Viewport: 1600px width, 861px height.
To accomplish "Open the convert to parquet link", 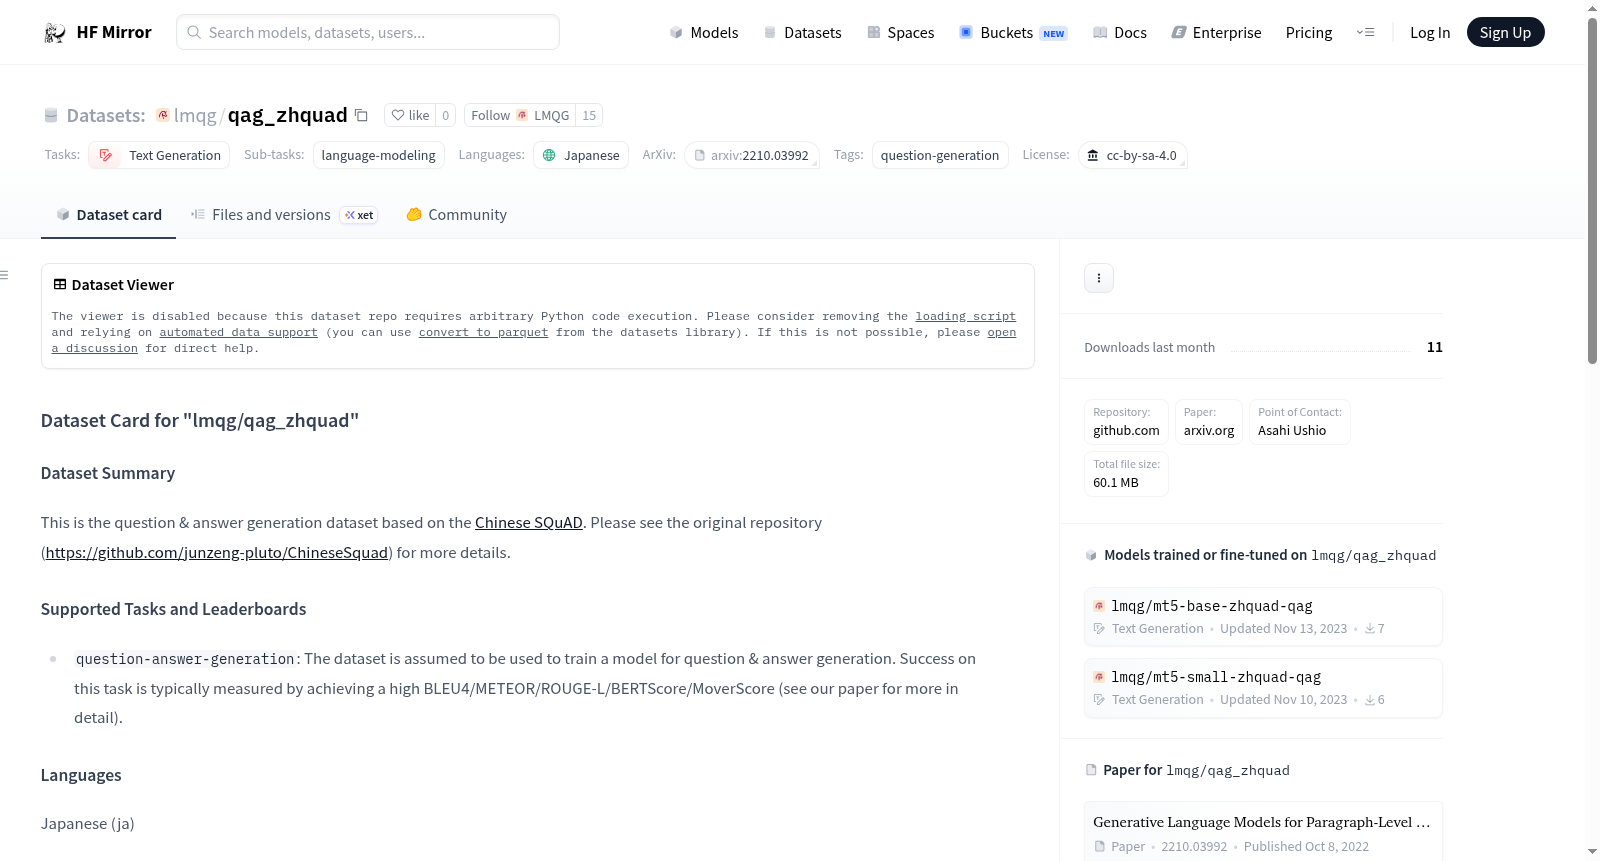I will pos(483,332).
